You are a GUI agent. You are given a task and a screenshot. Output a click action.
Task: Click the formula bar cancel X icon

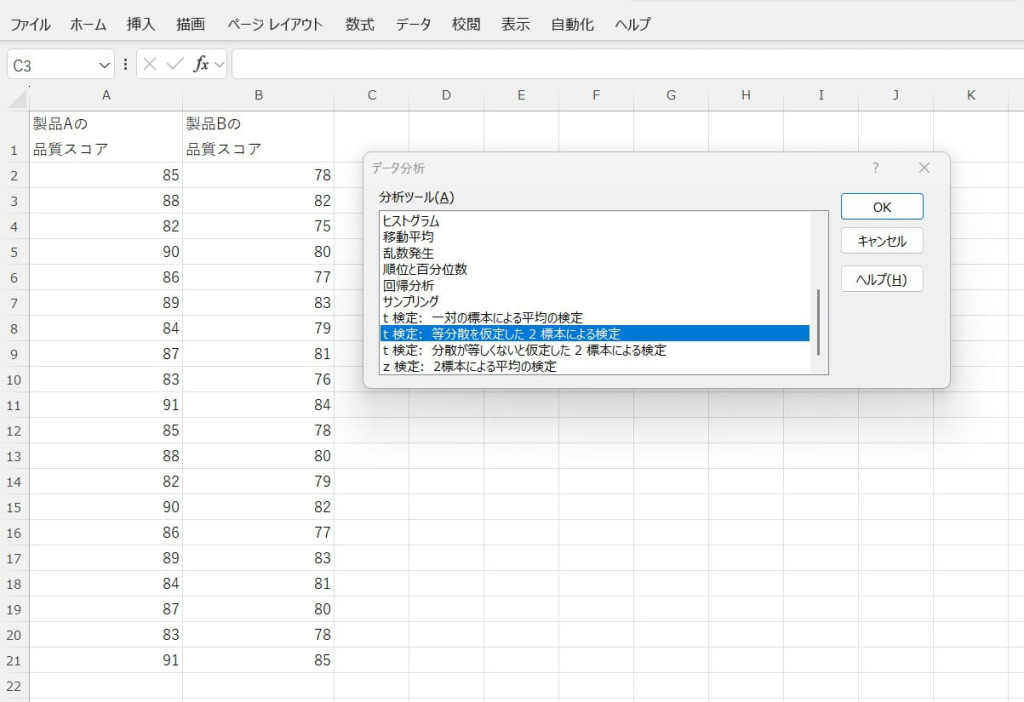(x=150, y=64)
